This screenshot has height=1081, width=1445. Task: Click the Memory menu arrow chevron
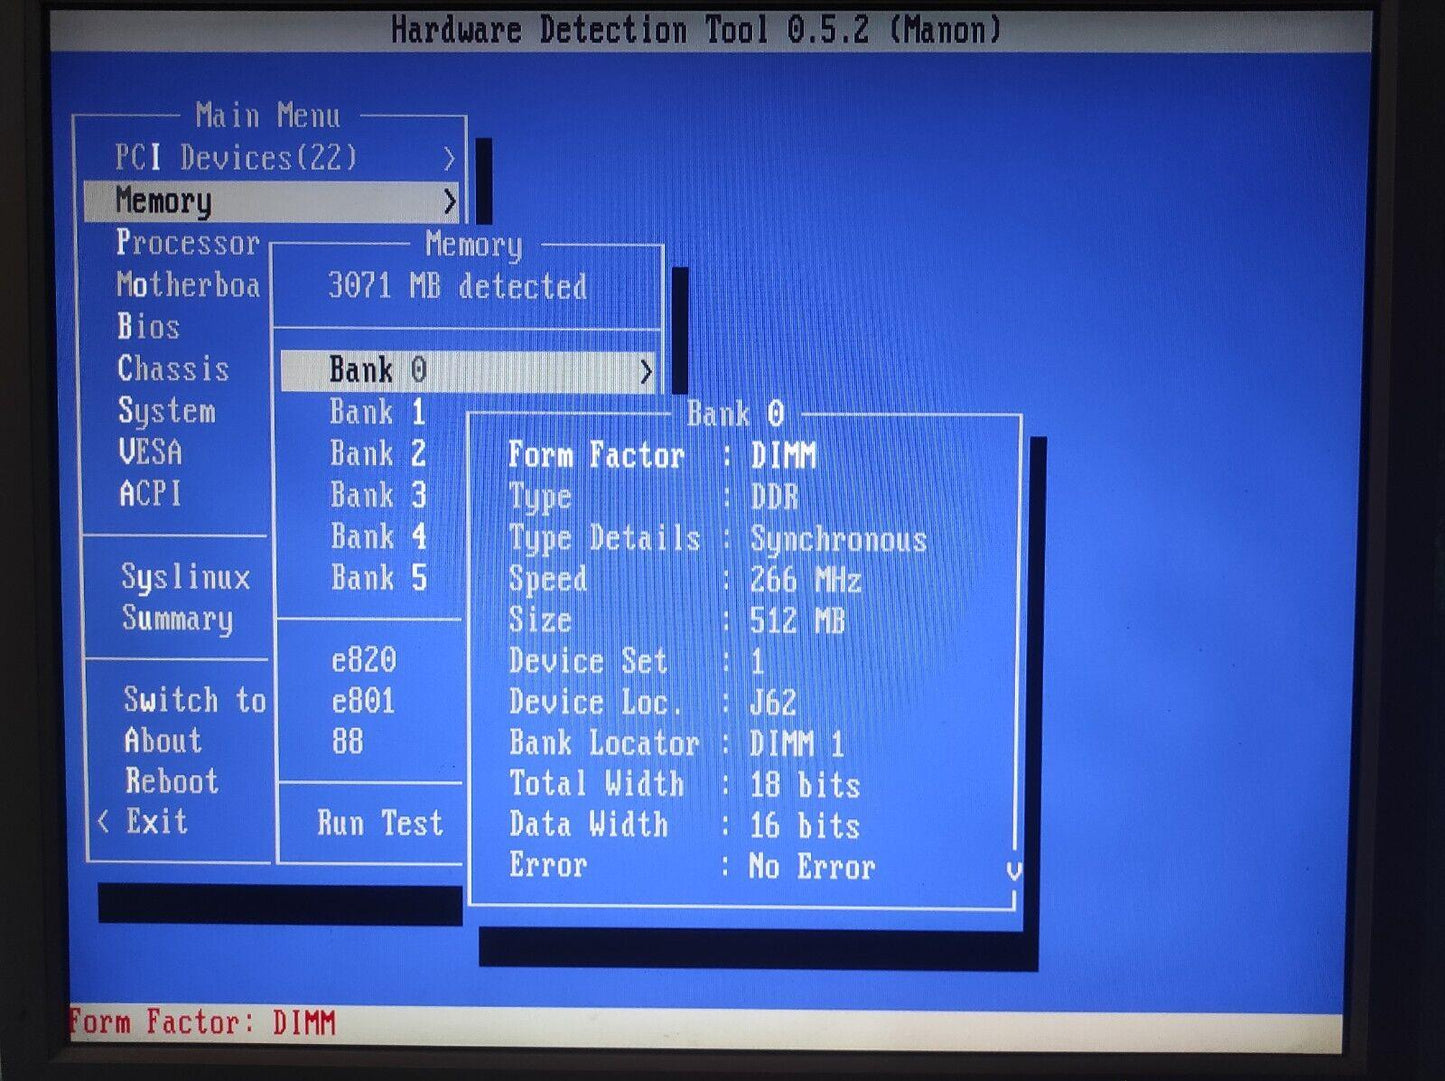(449, 202)
